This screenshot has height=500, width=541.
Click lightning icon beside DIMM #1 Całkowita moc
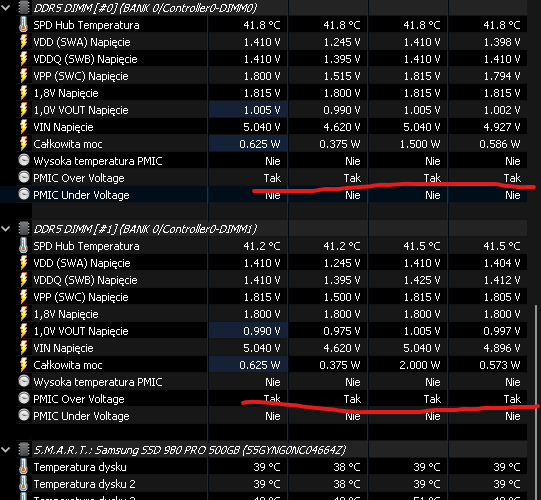[23, 365]
